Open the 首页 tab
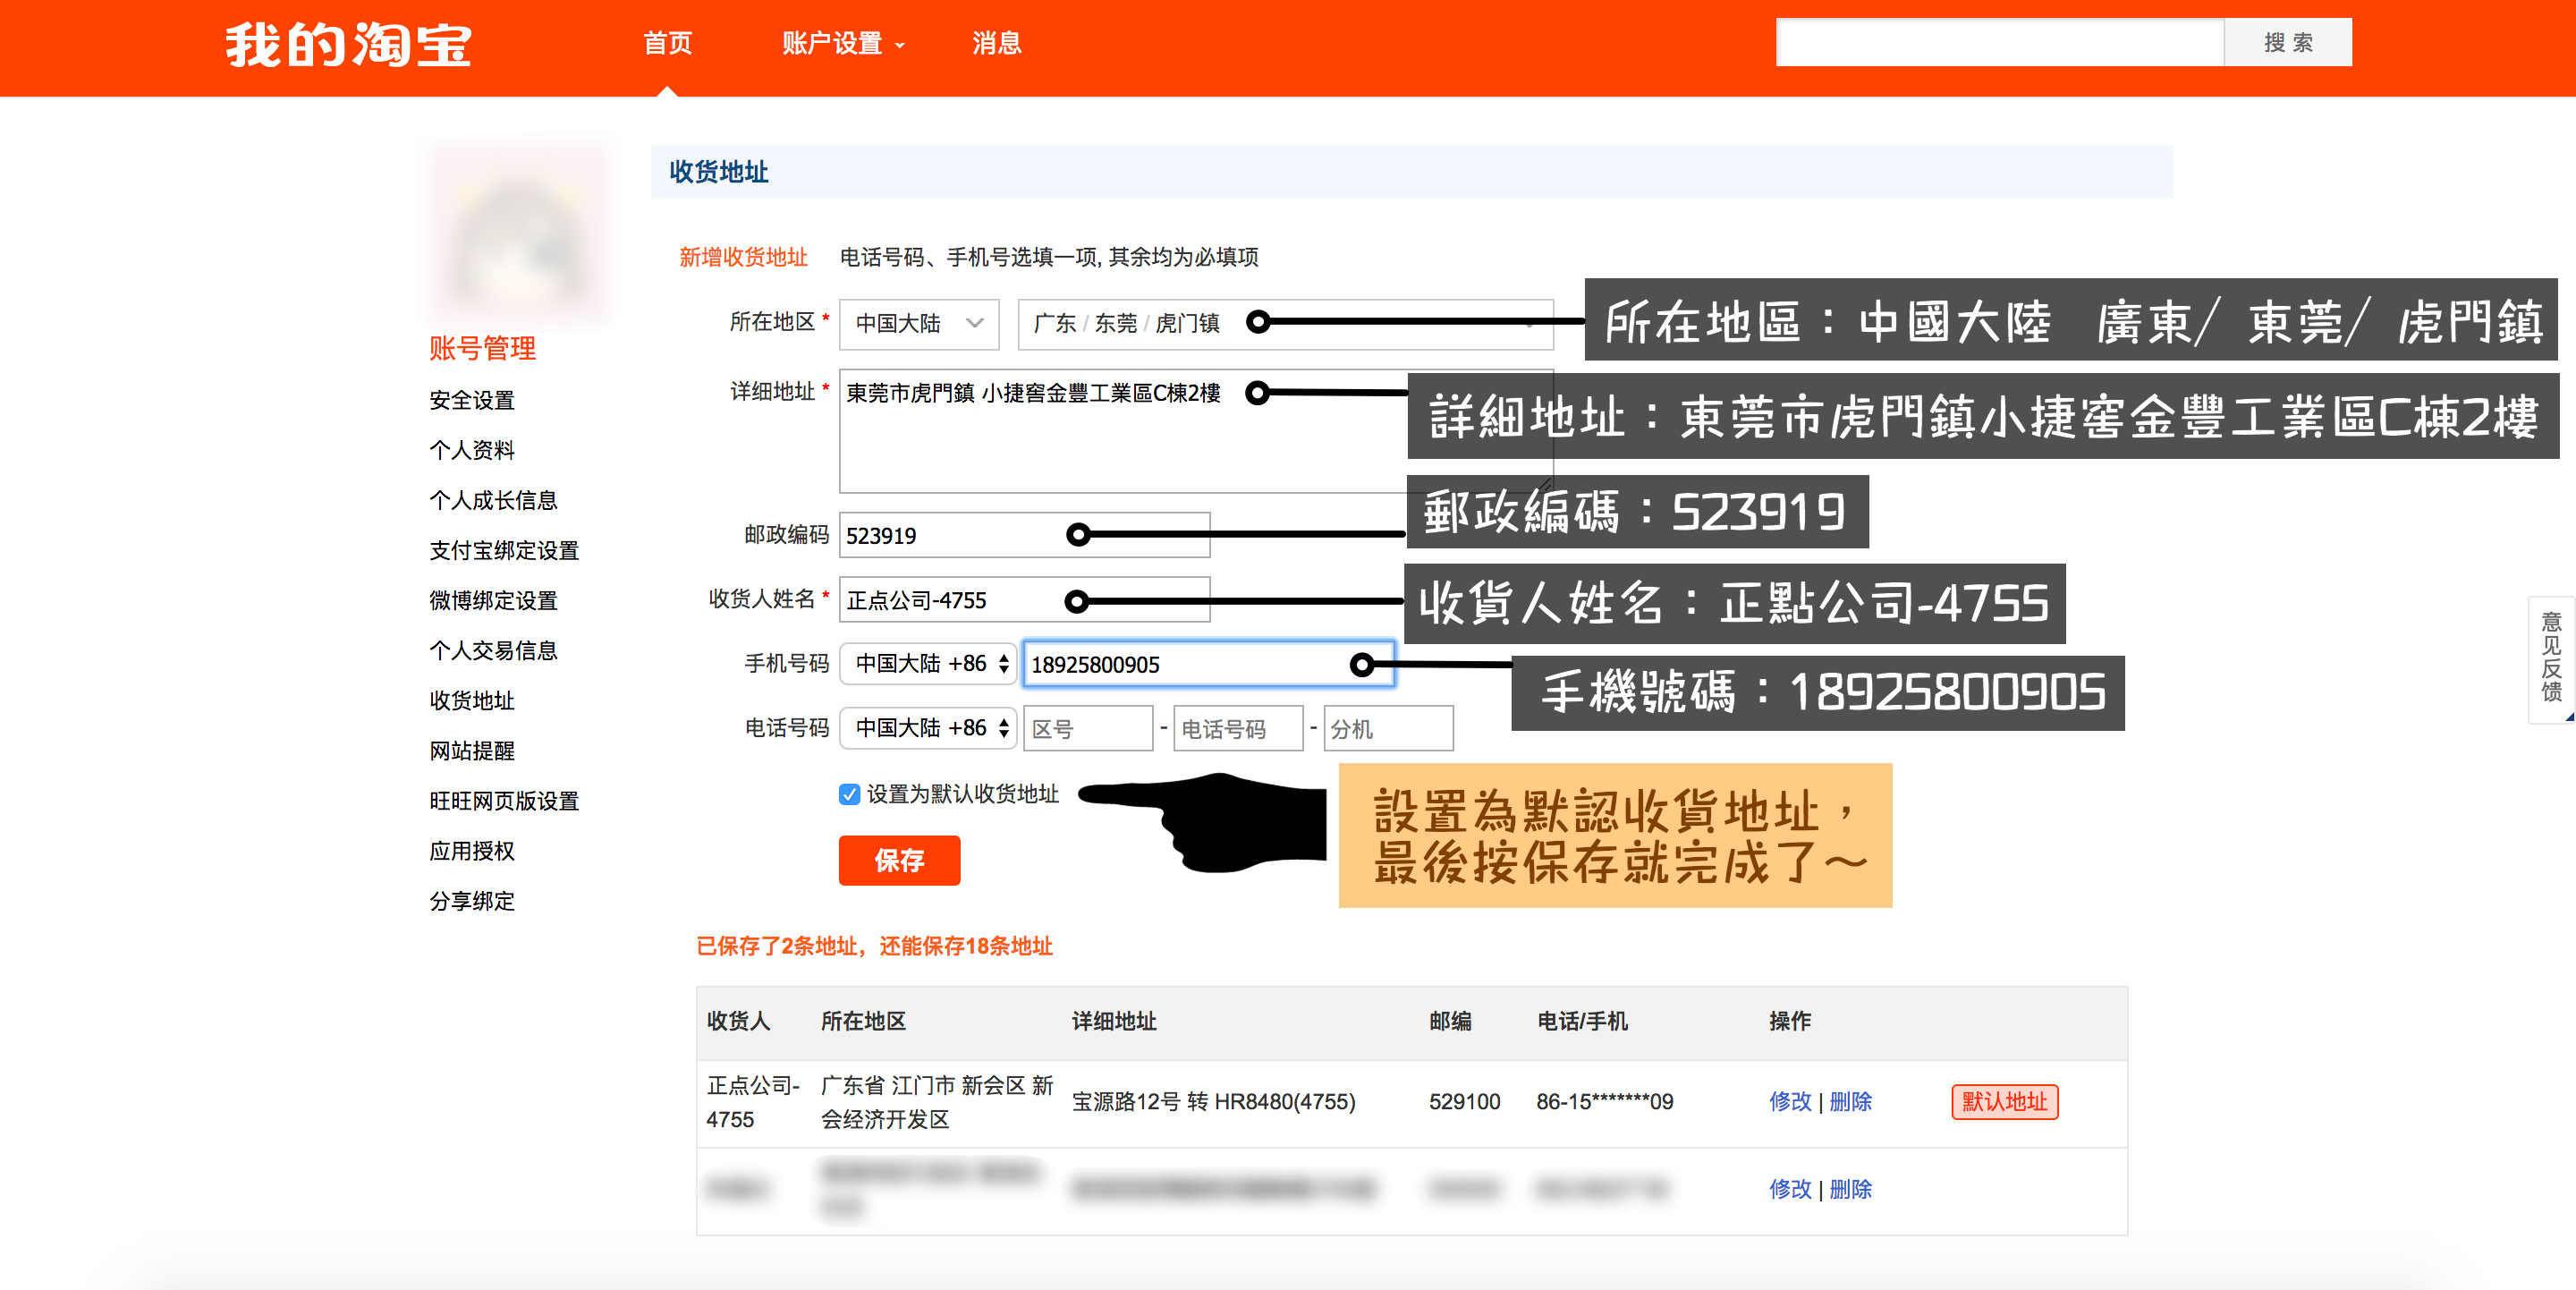 pyautogui.click(x=667, y=44)
